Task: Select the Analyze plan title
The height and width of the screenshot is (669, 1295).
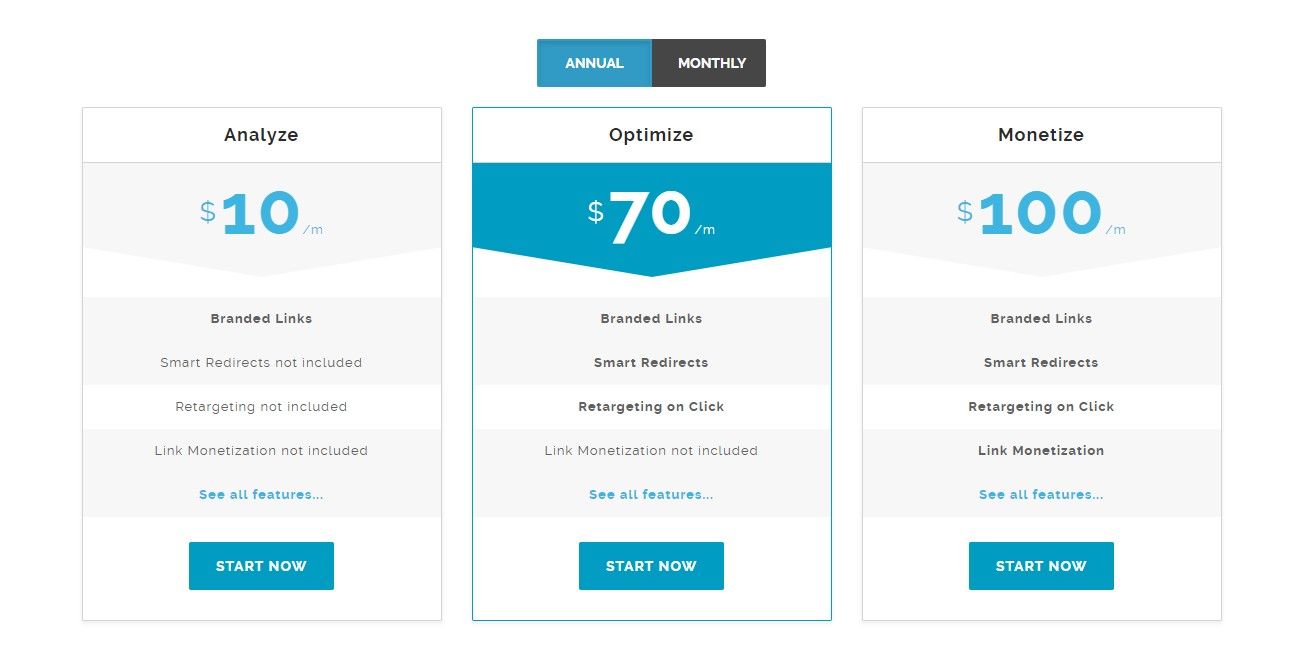Action: [261, 134]
